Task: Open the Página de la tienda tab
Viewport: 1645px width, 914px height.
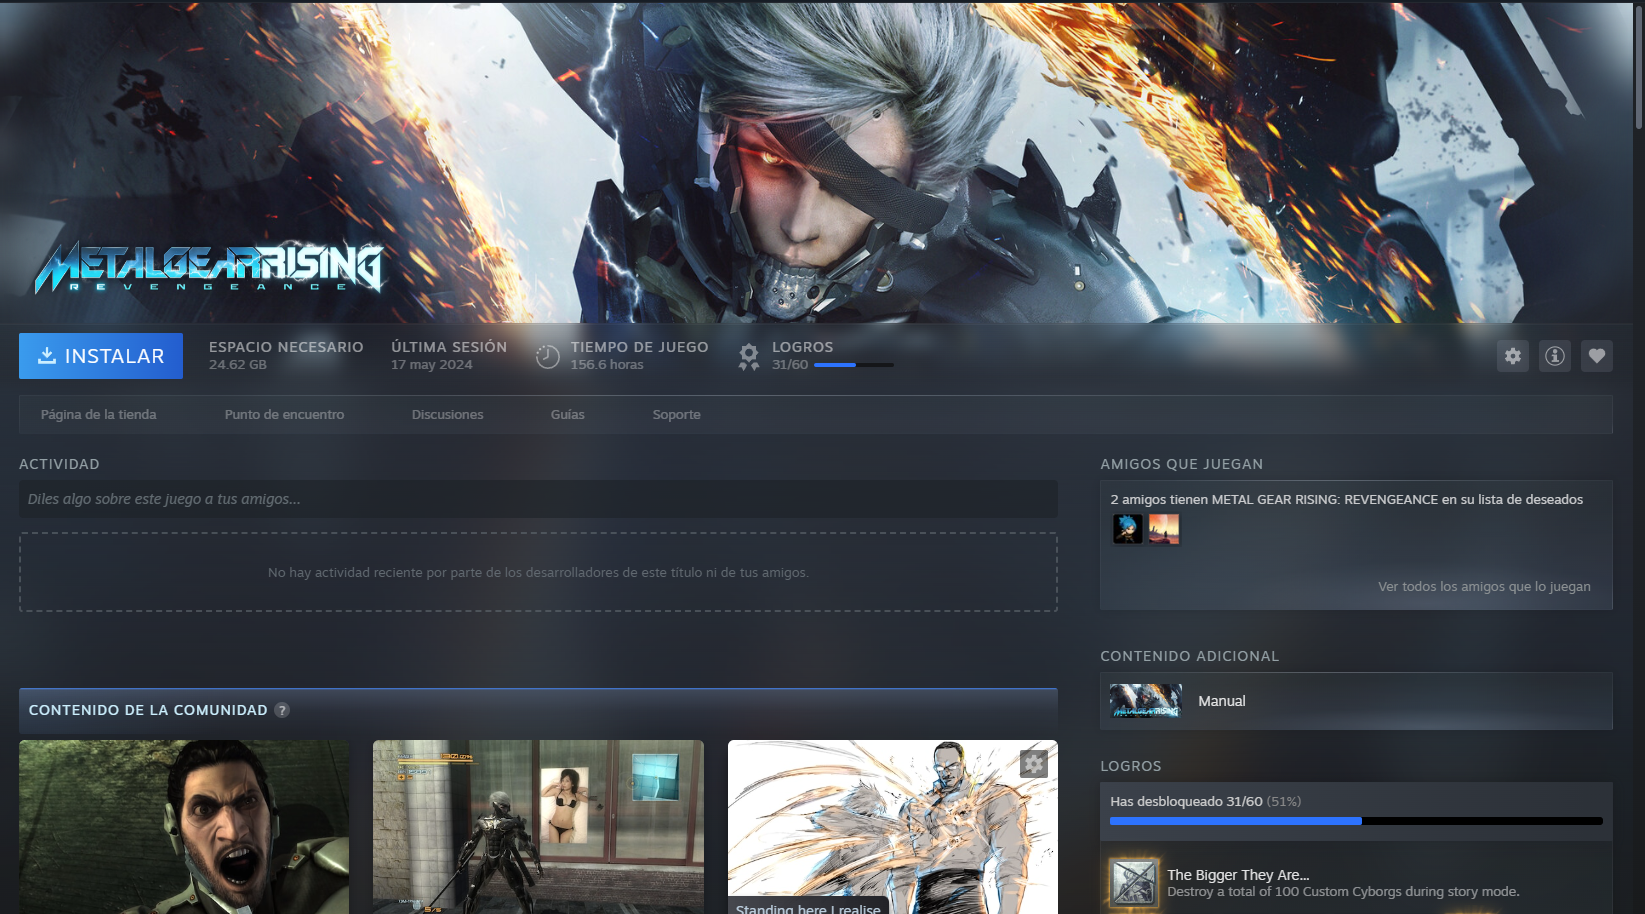Action: 98,414
